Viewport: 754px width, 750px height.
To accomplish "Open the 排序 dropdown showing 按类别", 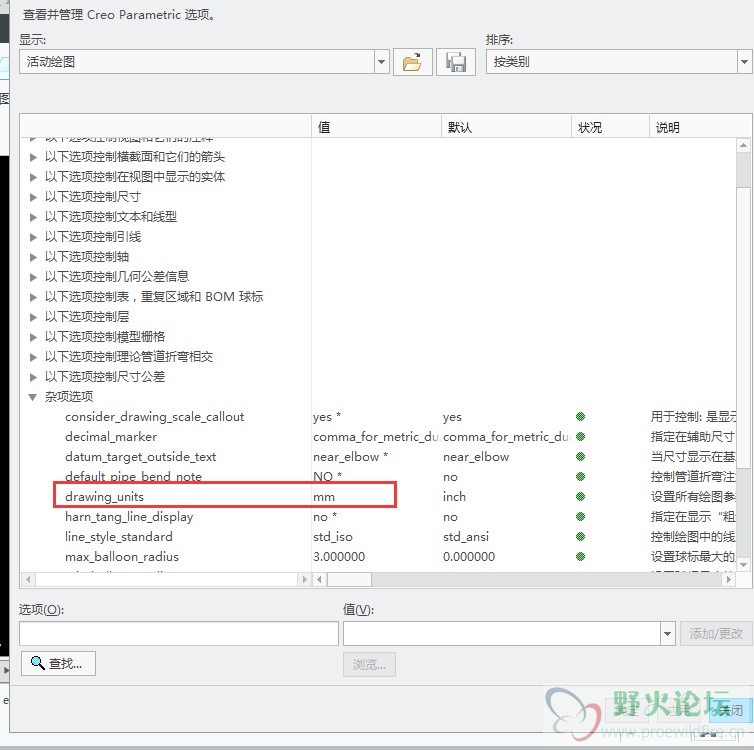I will click(744, 62).
